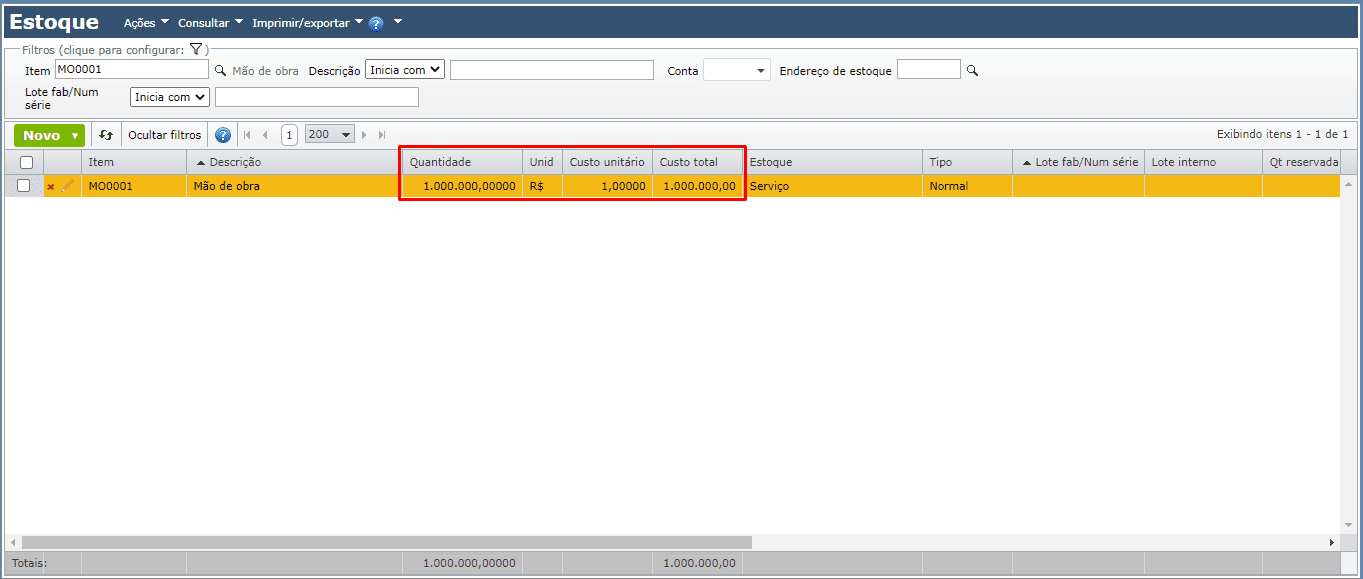Sort by Estoque column header
This screenshot has height=579, width=1363.
pyautogui.click(x=832, y=162)
